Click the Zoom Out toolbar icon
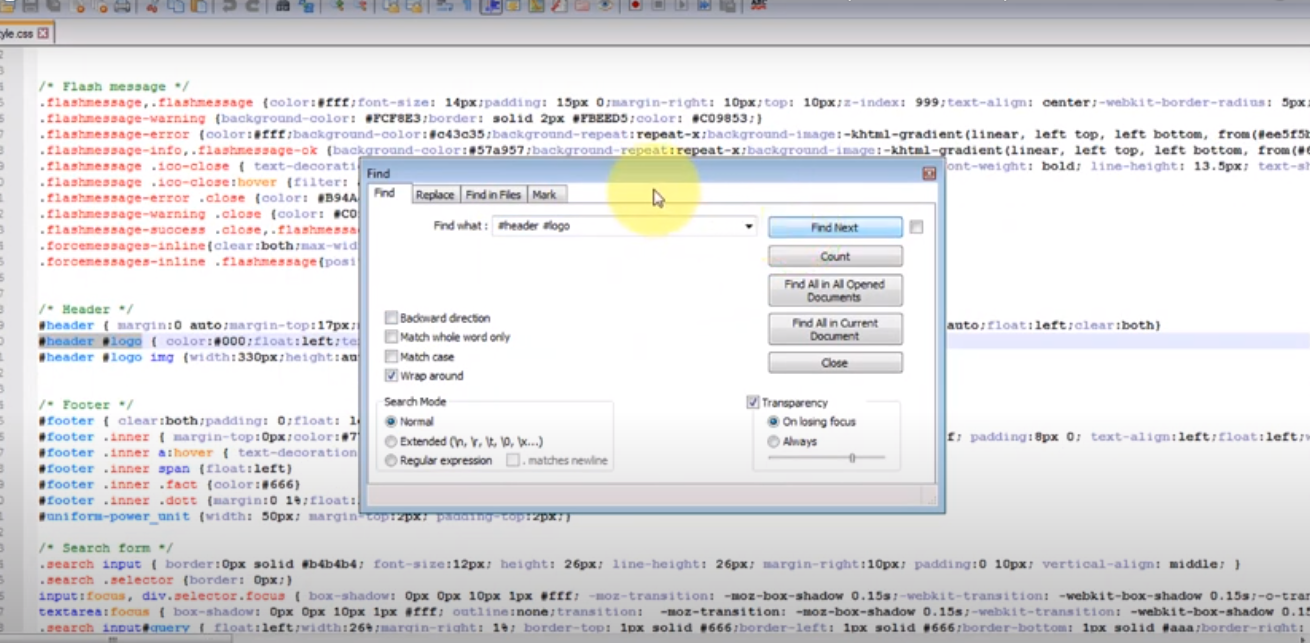The width and height of the screenshot is (1310, 643). (x=360, y=5)
